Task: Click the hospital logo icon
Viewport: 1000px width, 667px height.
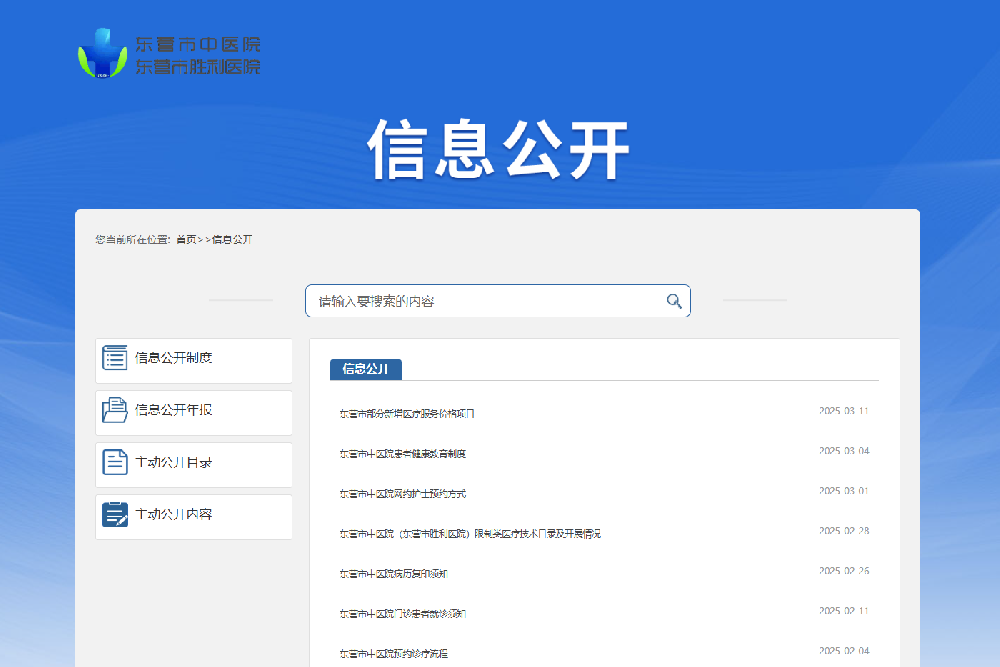Action: click(103, 54)
